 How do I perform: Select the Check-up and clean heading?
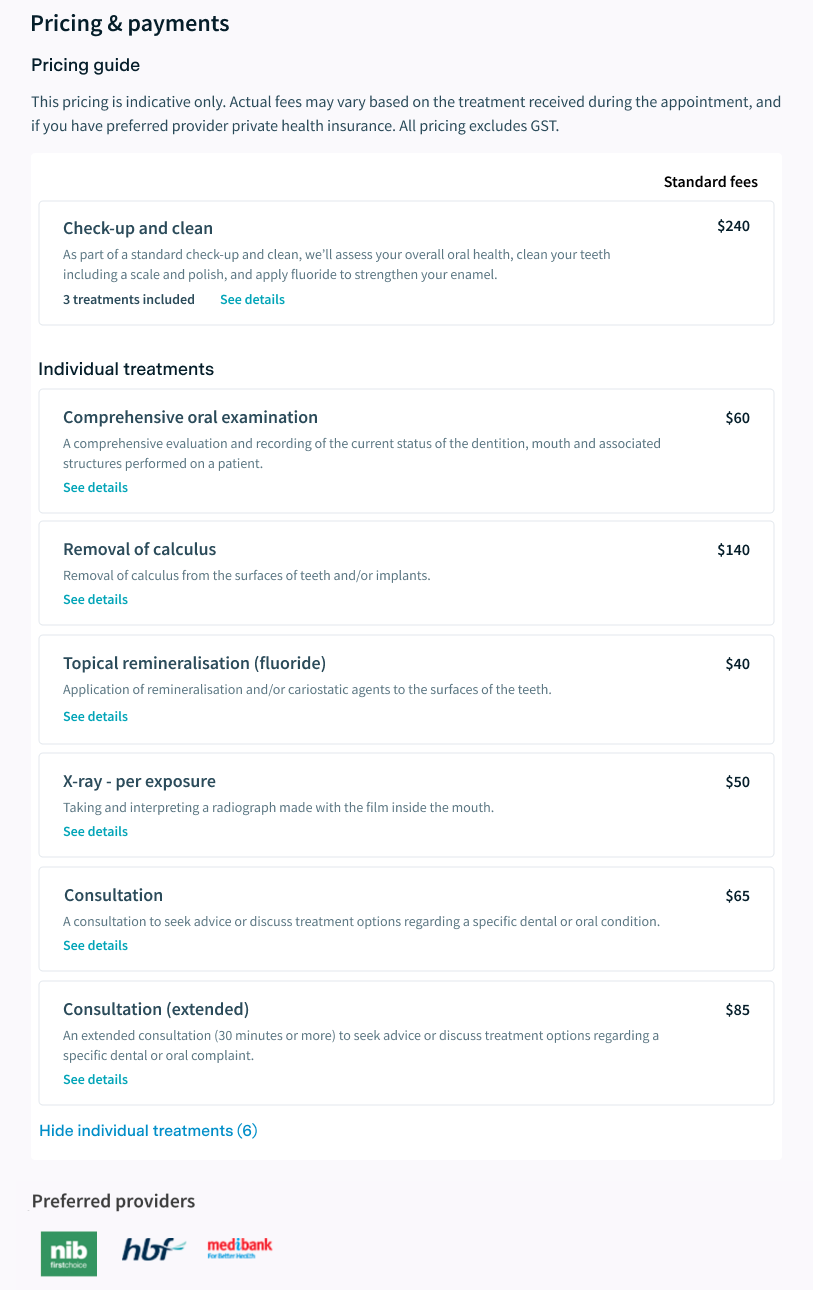tap(138, 228)
